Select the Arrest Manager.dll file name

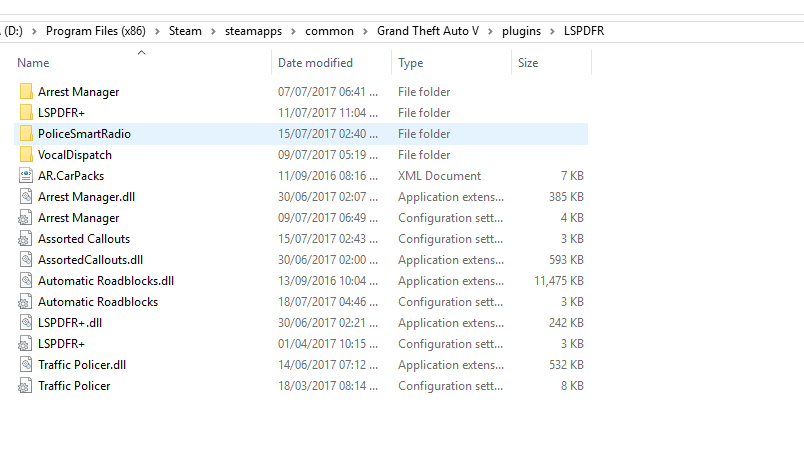[87, 197]
